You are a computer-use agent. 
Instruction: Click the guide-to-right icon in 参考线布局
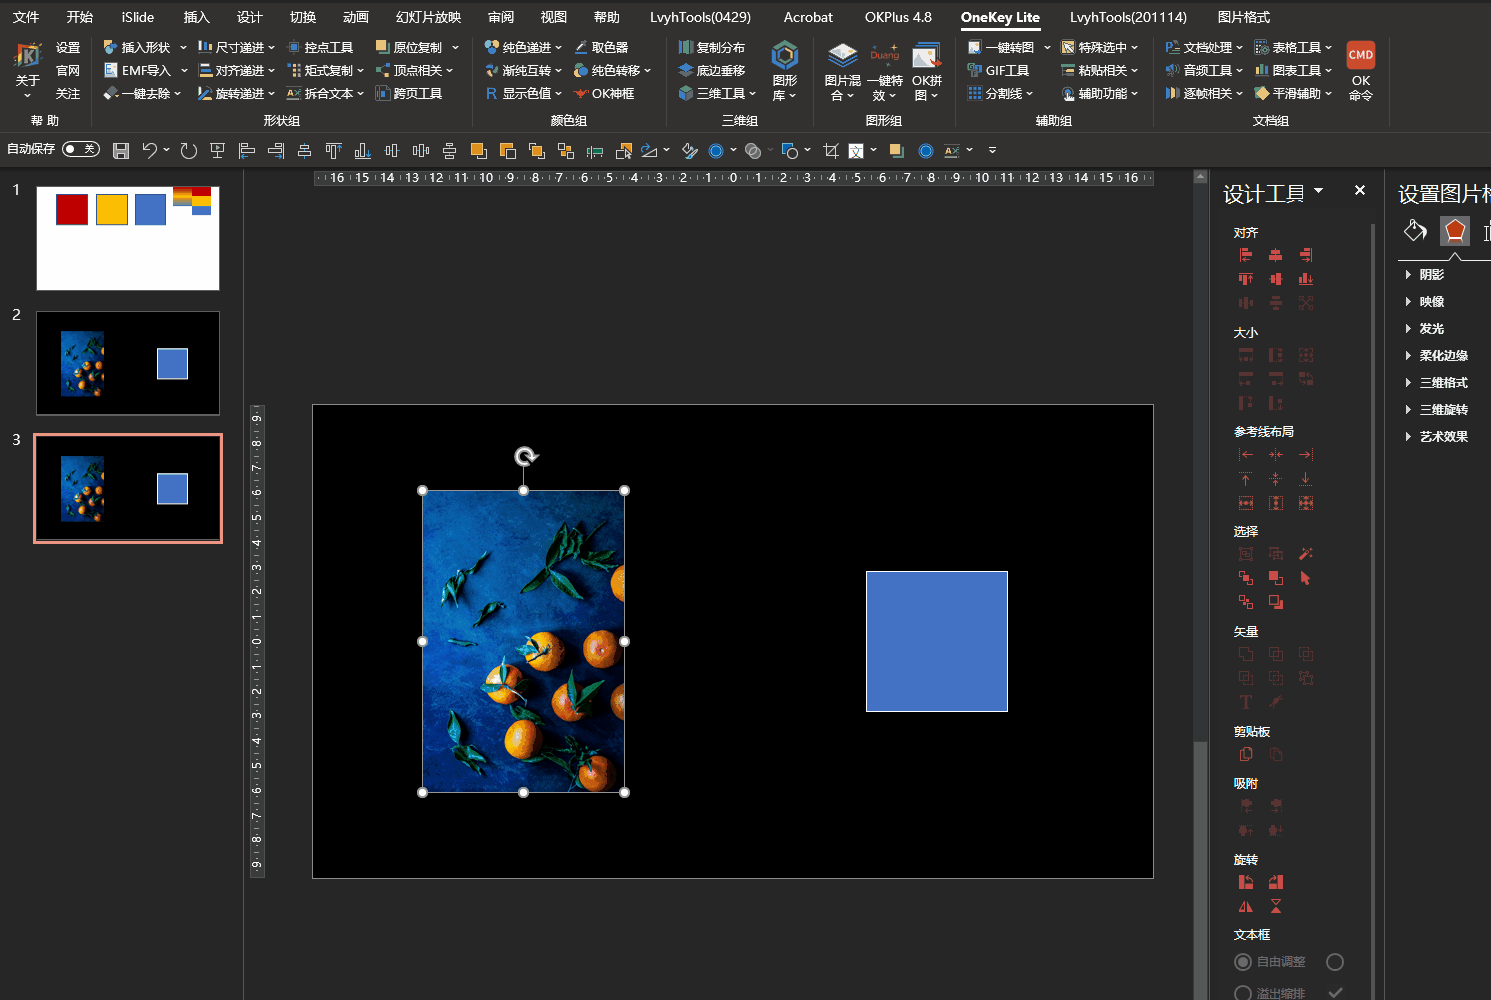point(1306,454)
